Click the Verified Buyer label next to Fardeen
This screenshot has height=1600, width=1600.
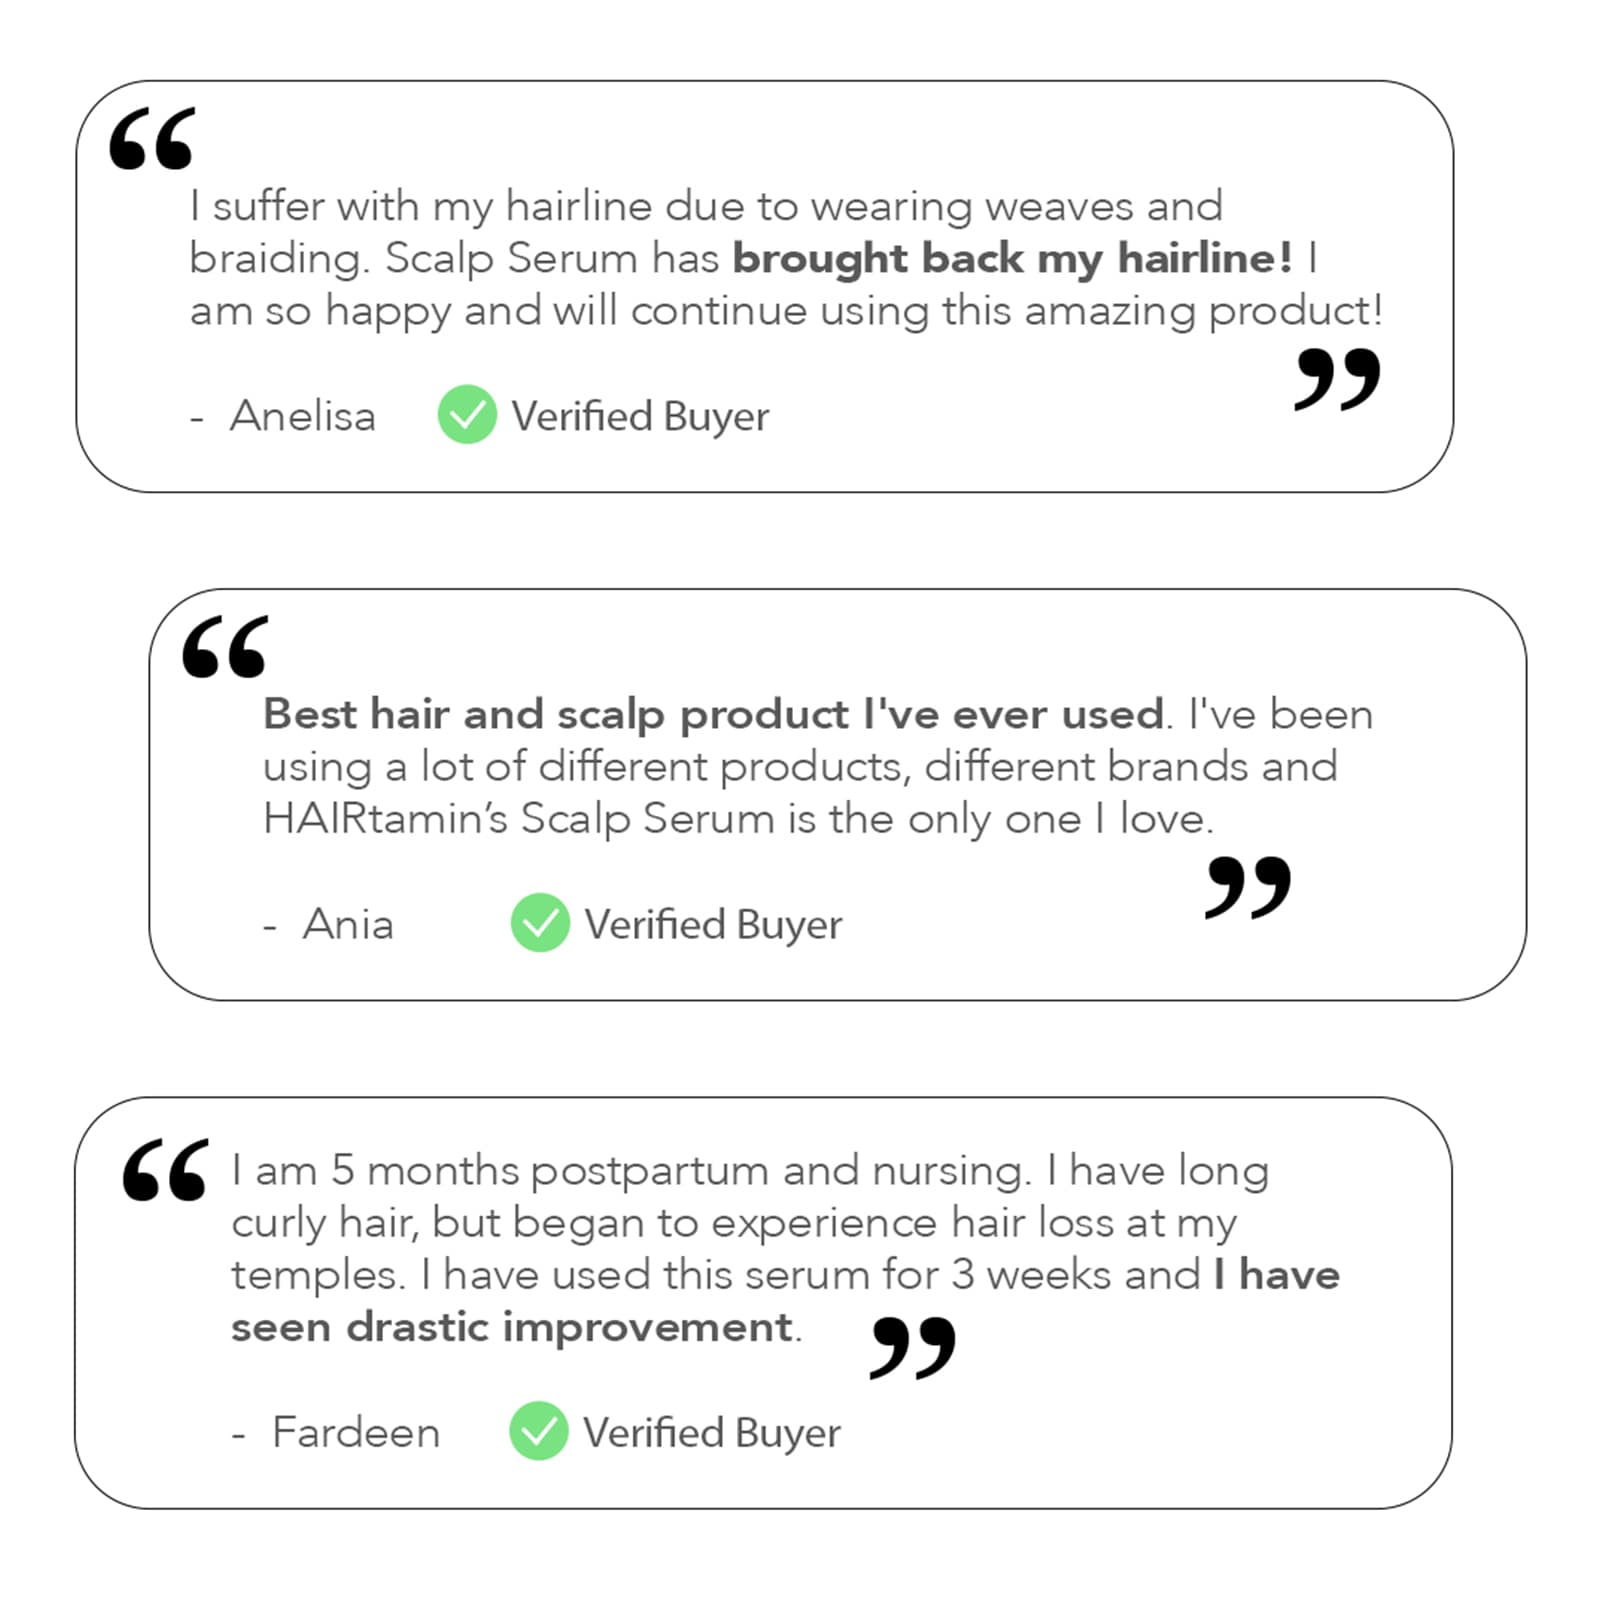[x=711, y=1433]
